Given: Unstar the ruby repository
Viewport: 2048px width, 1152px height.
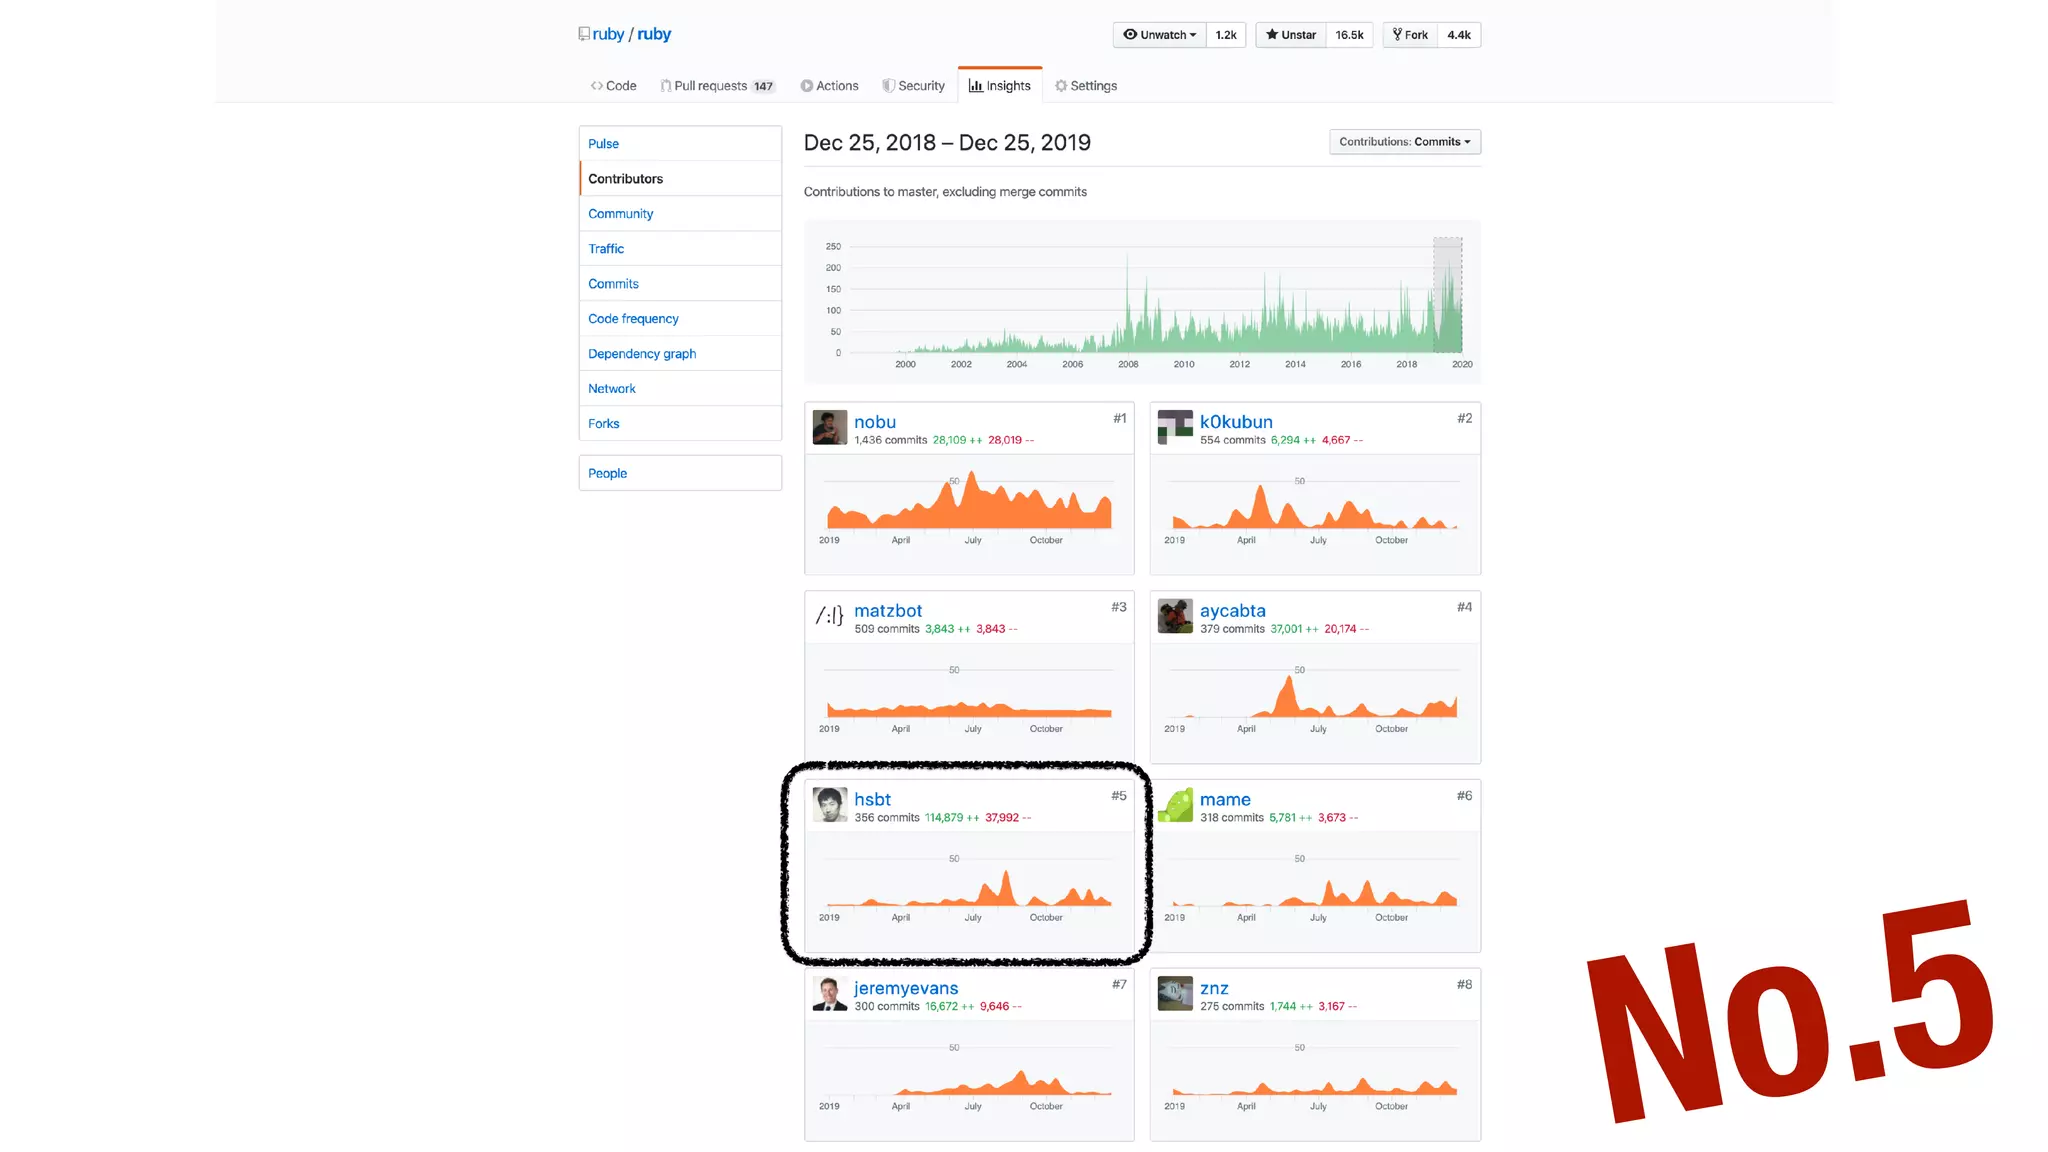Looking at the screenshot, I should point(1290,35).
